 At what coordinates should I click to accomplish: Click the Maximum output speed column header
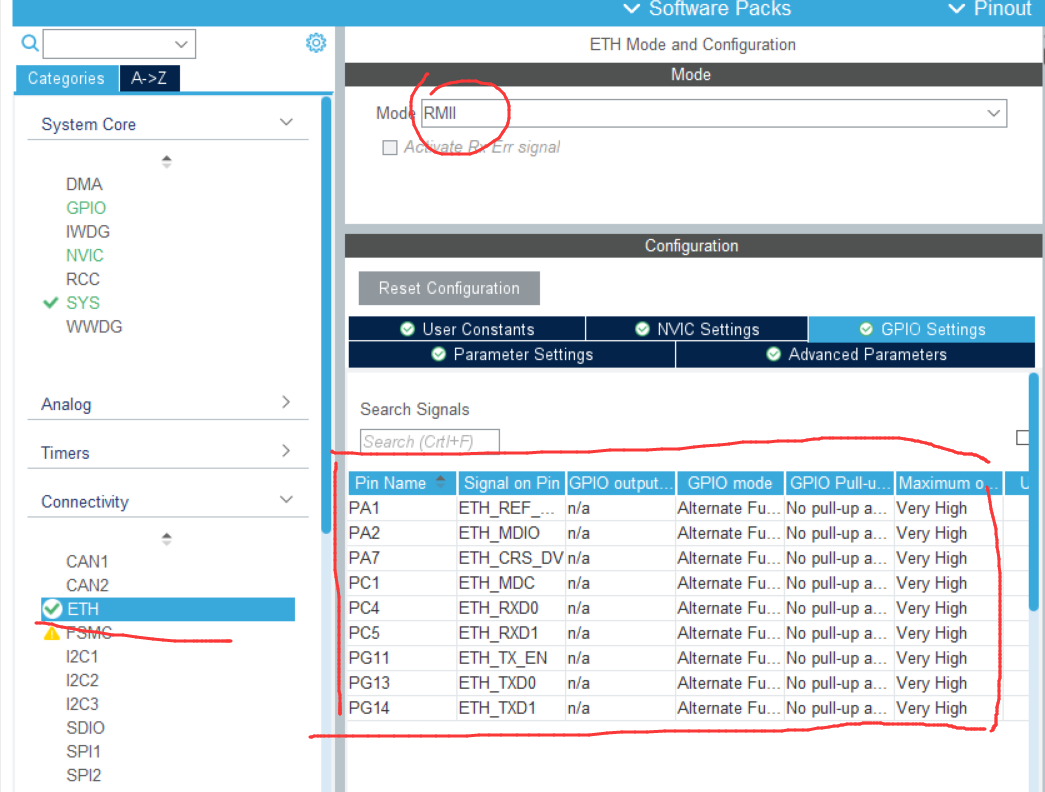tap(948, 483)
